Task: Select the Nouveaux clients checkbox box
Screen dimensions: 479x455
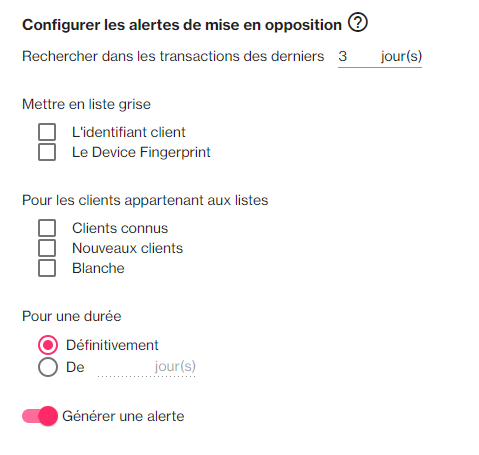Action: click(x=47, y=248)
